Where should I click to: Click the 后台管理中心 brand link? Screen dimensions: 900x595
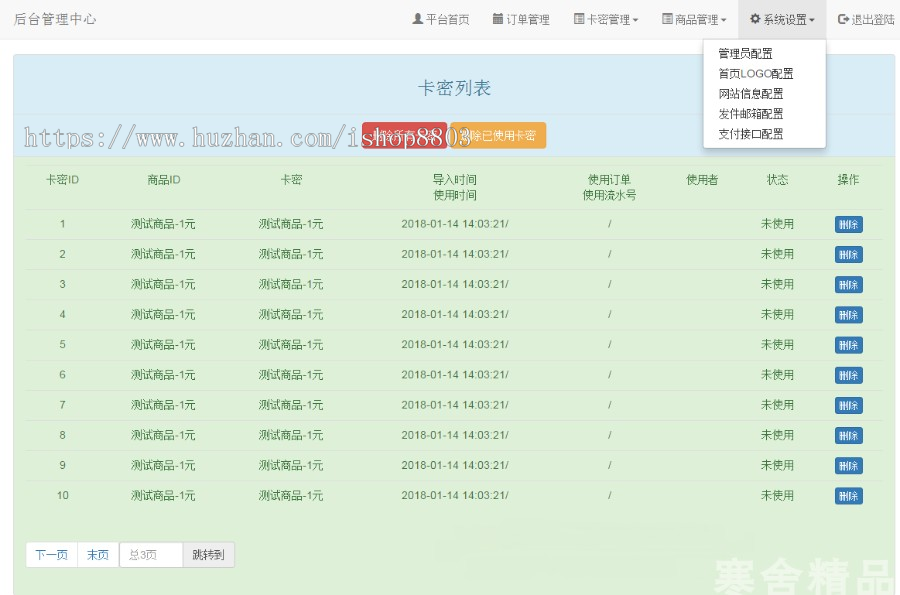pyautogui.click(x=55, y=19)
